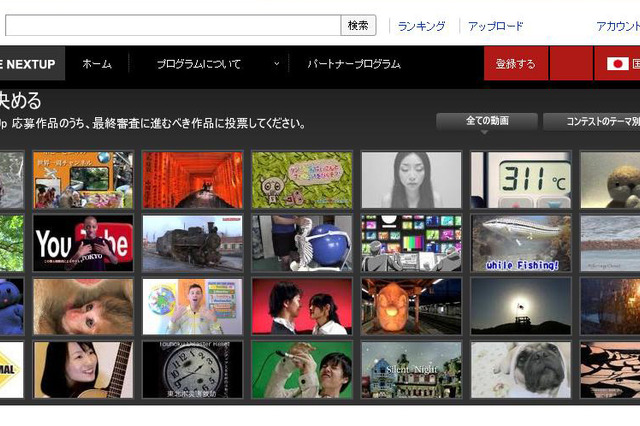
Task: Click the 検索 search button
Action: point(358,26)
